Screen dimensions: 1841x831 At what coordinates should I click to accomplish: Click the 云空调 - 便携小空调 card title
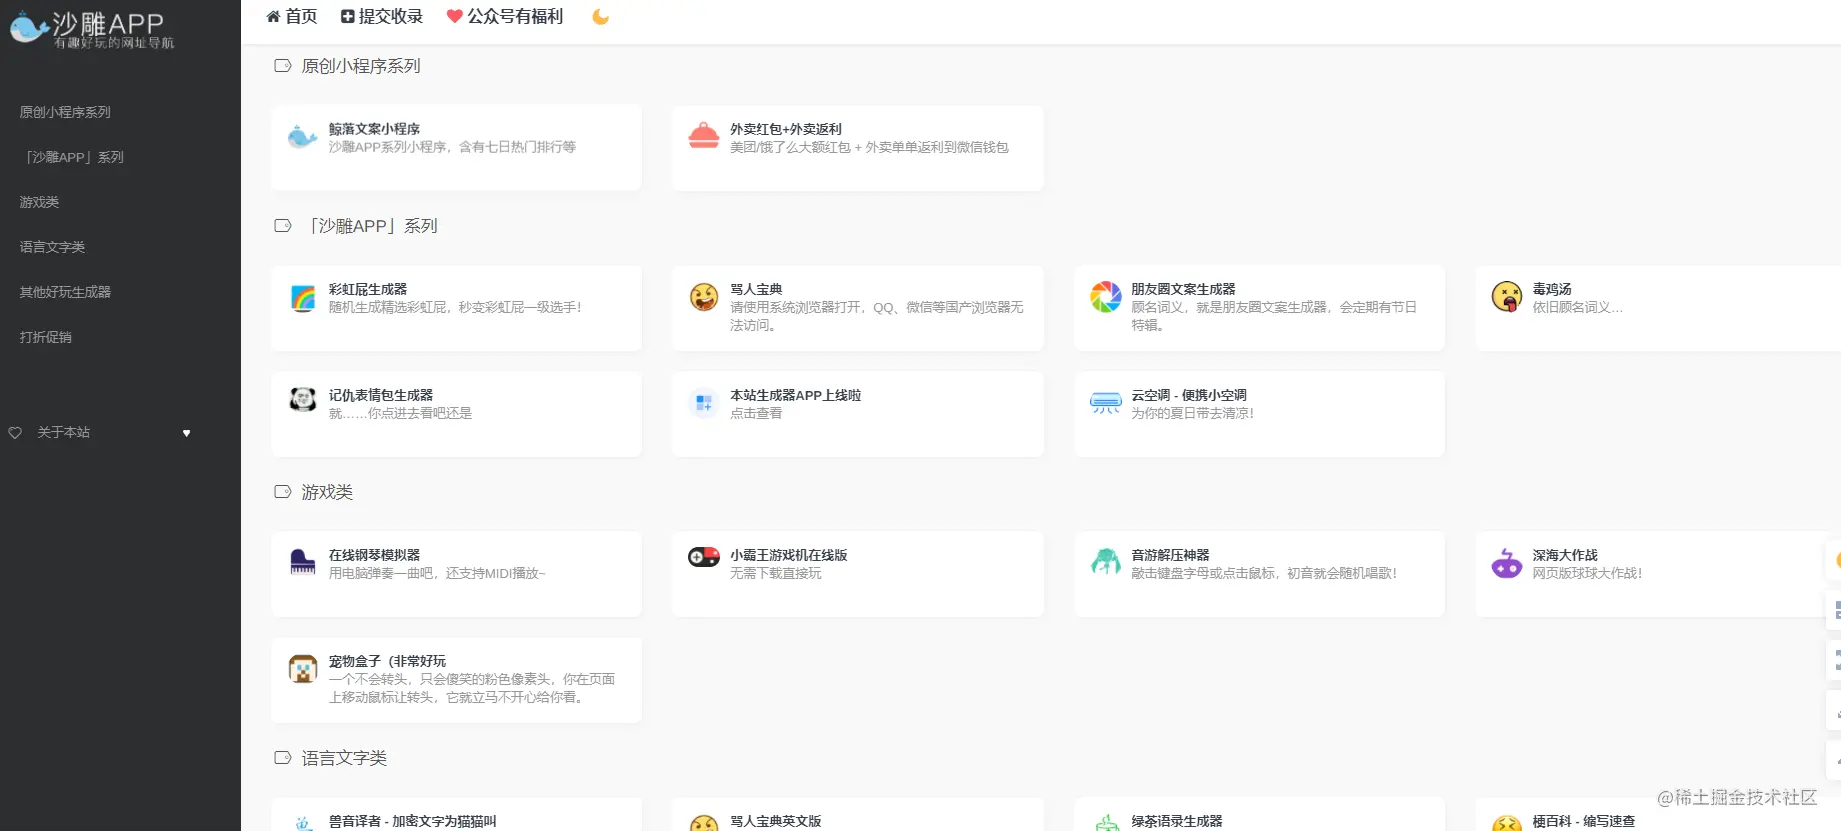[x=1189, y=395]
